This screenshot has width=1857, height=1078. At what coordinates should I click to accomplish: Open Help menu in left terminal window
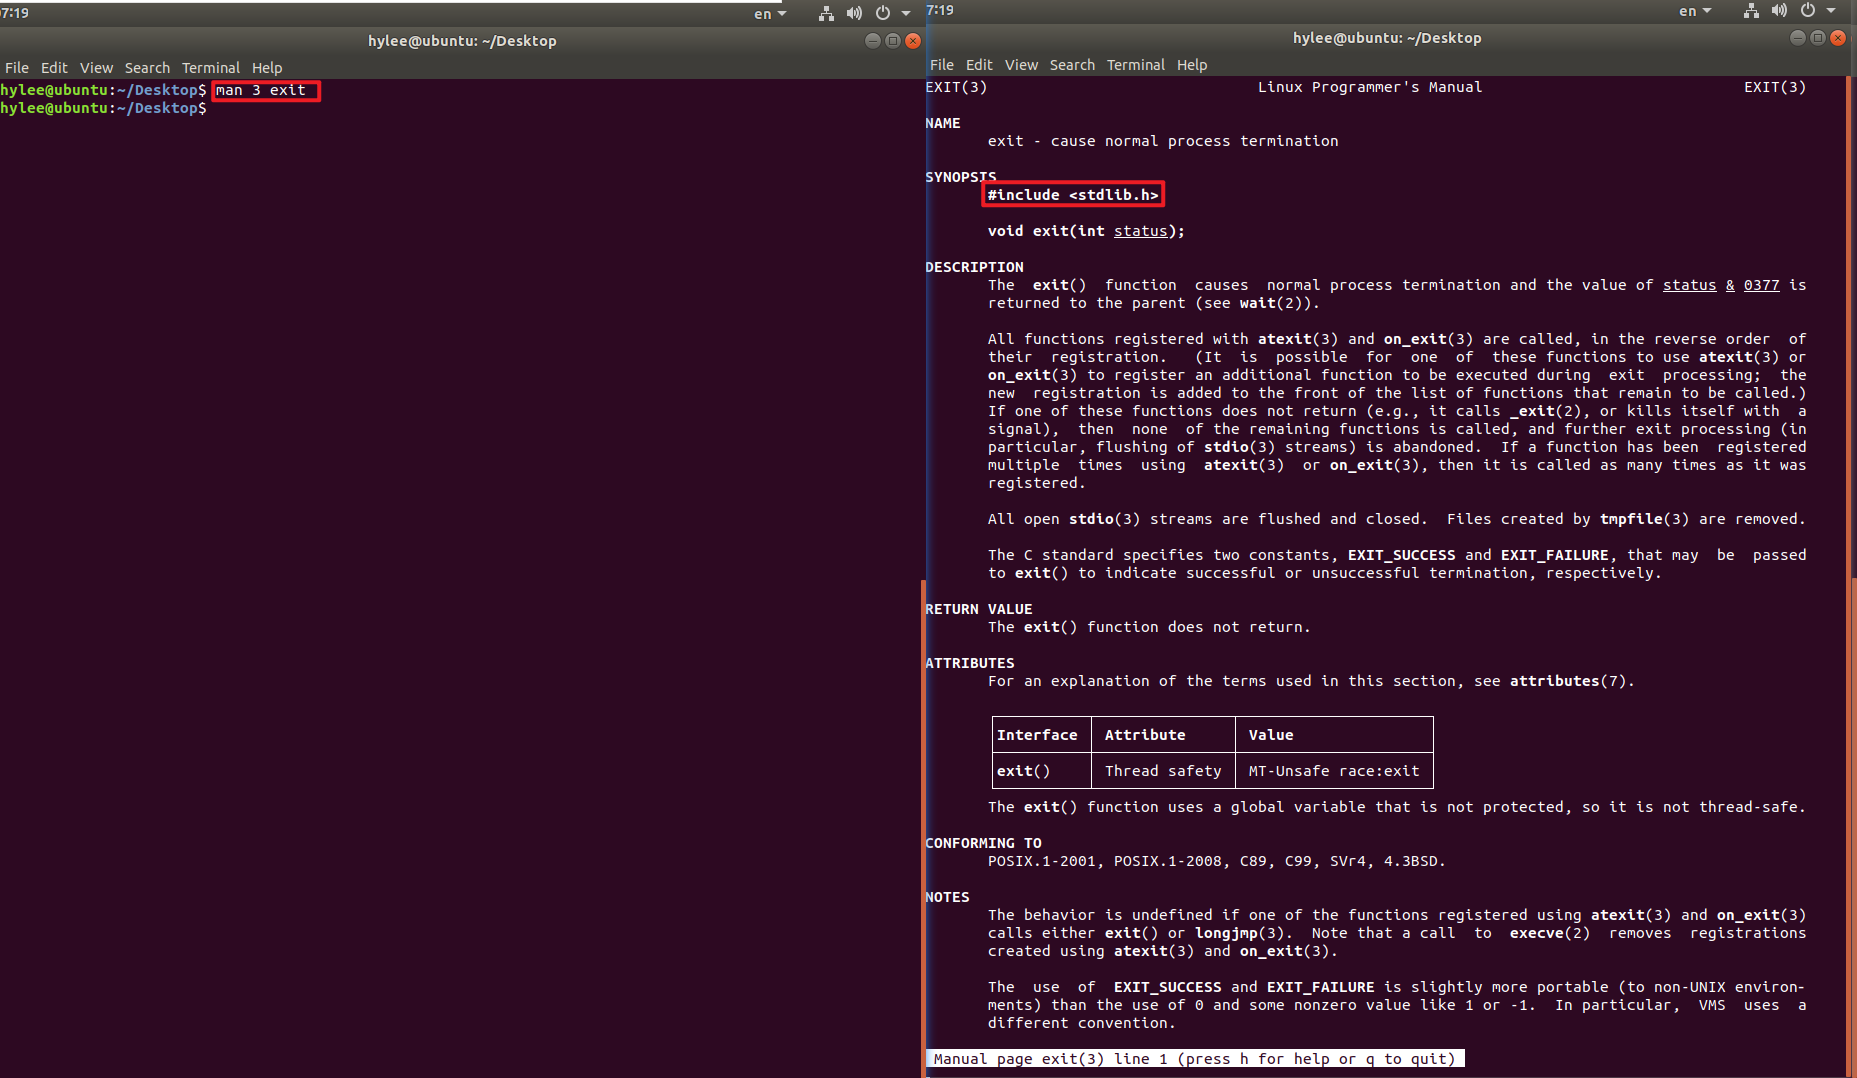pos(267,68)
